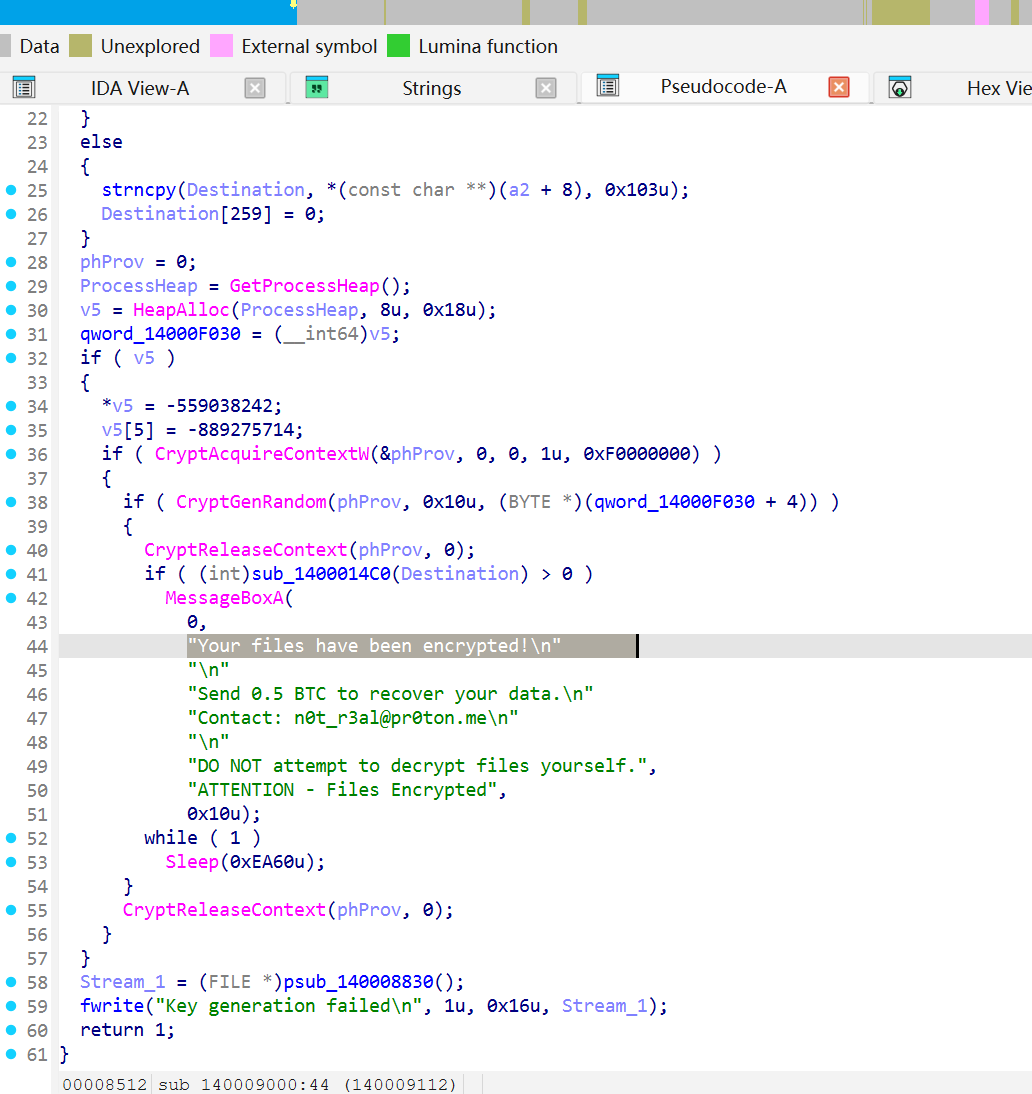Viewport: 1032px width, 1094px height.
Task: Click the fwrite function call
Action: coord(112,1006)
